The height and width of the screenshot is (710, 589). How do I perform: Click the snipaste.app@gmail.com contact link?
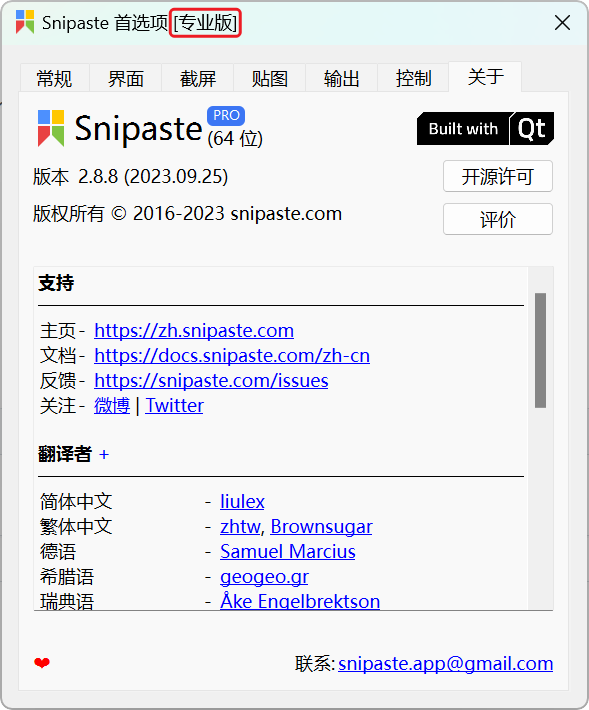[x=445, y=664]
